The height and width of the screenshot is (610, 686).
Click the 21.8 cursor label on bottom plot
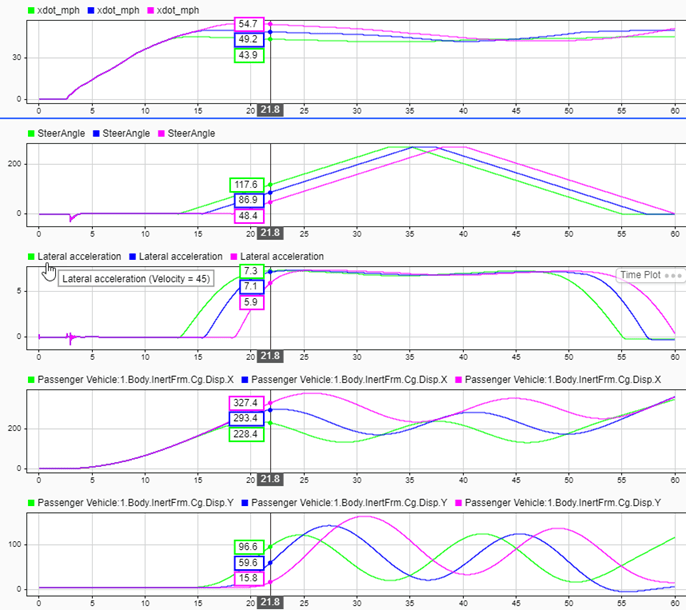tap(271, 603)
